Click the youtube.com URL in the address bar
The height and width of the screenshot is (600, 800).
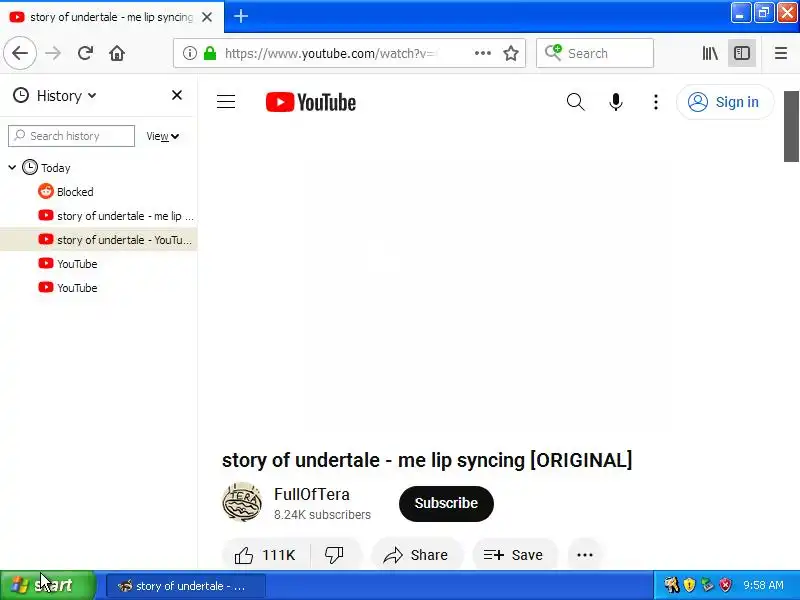tap(330, 53)
